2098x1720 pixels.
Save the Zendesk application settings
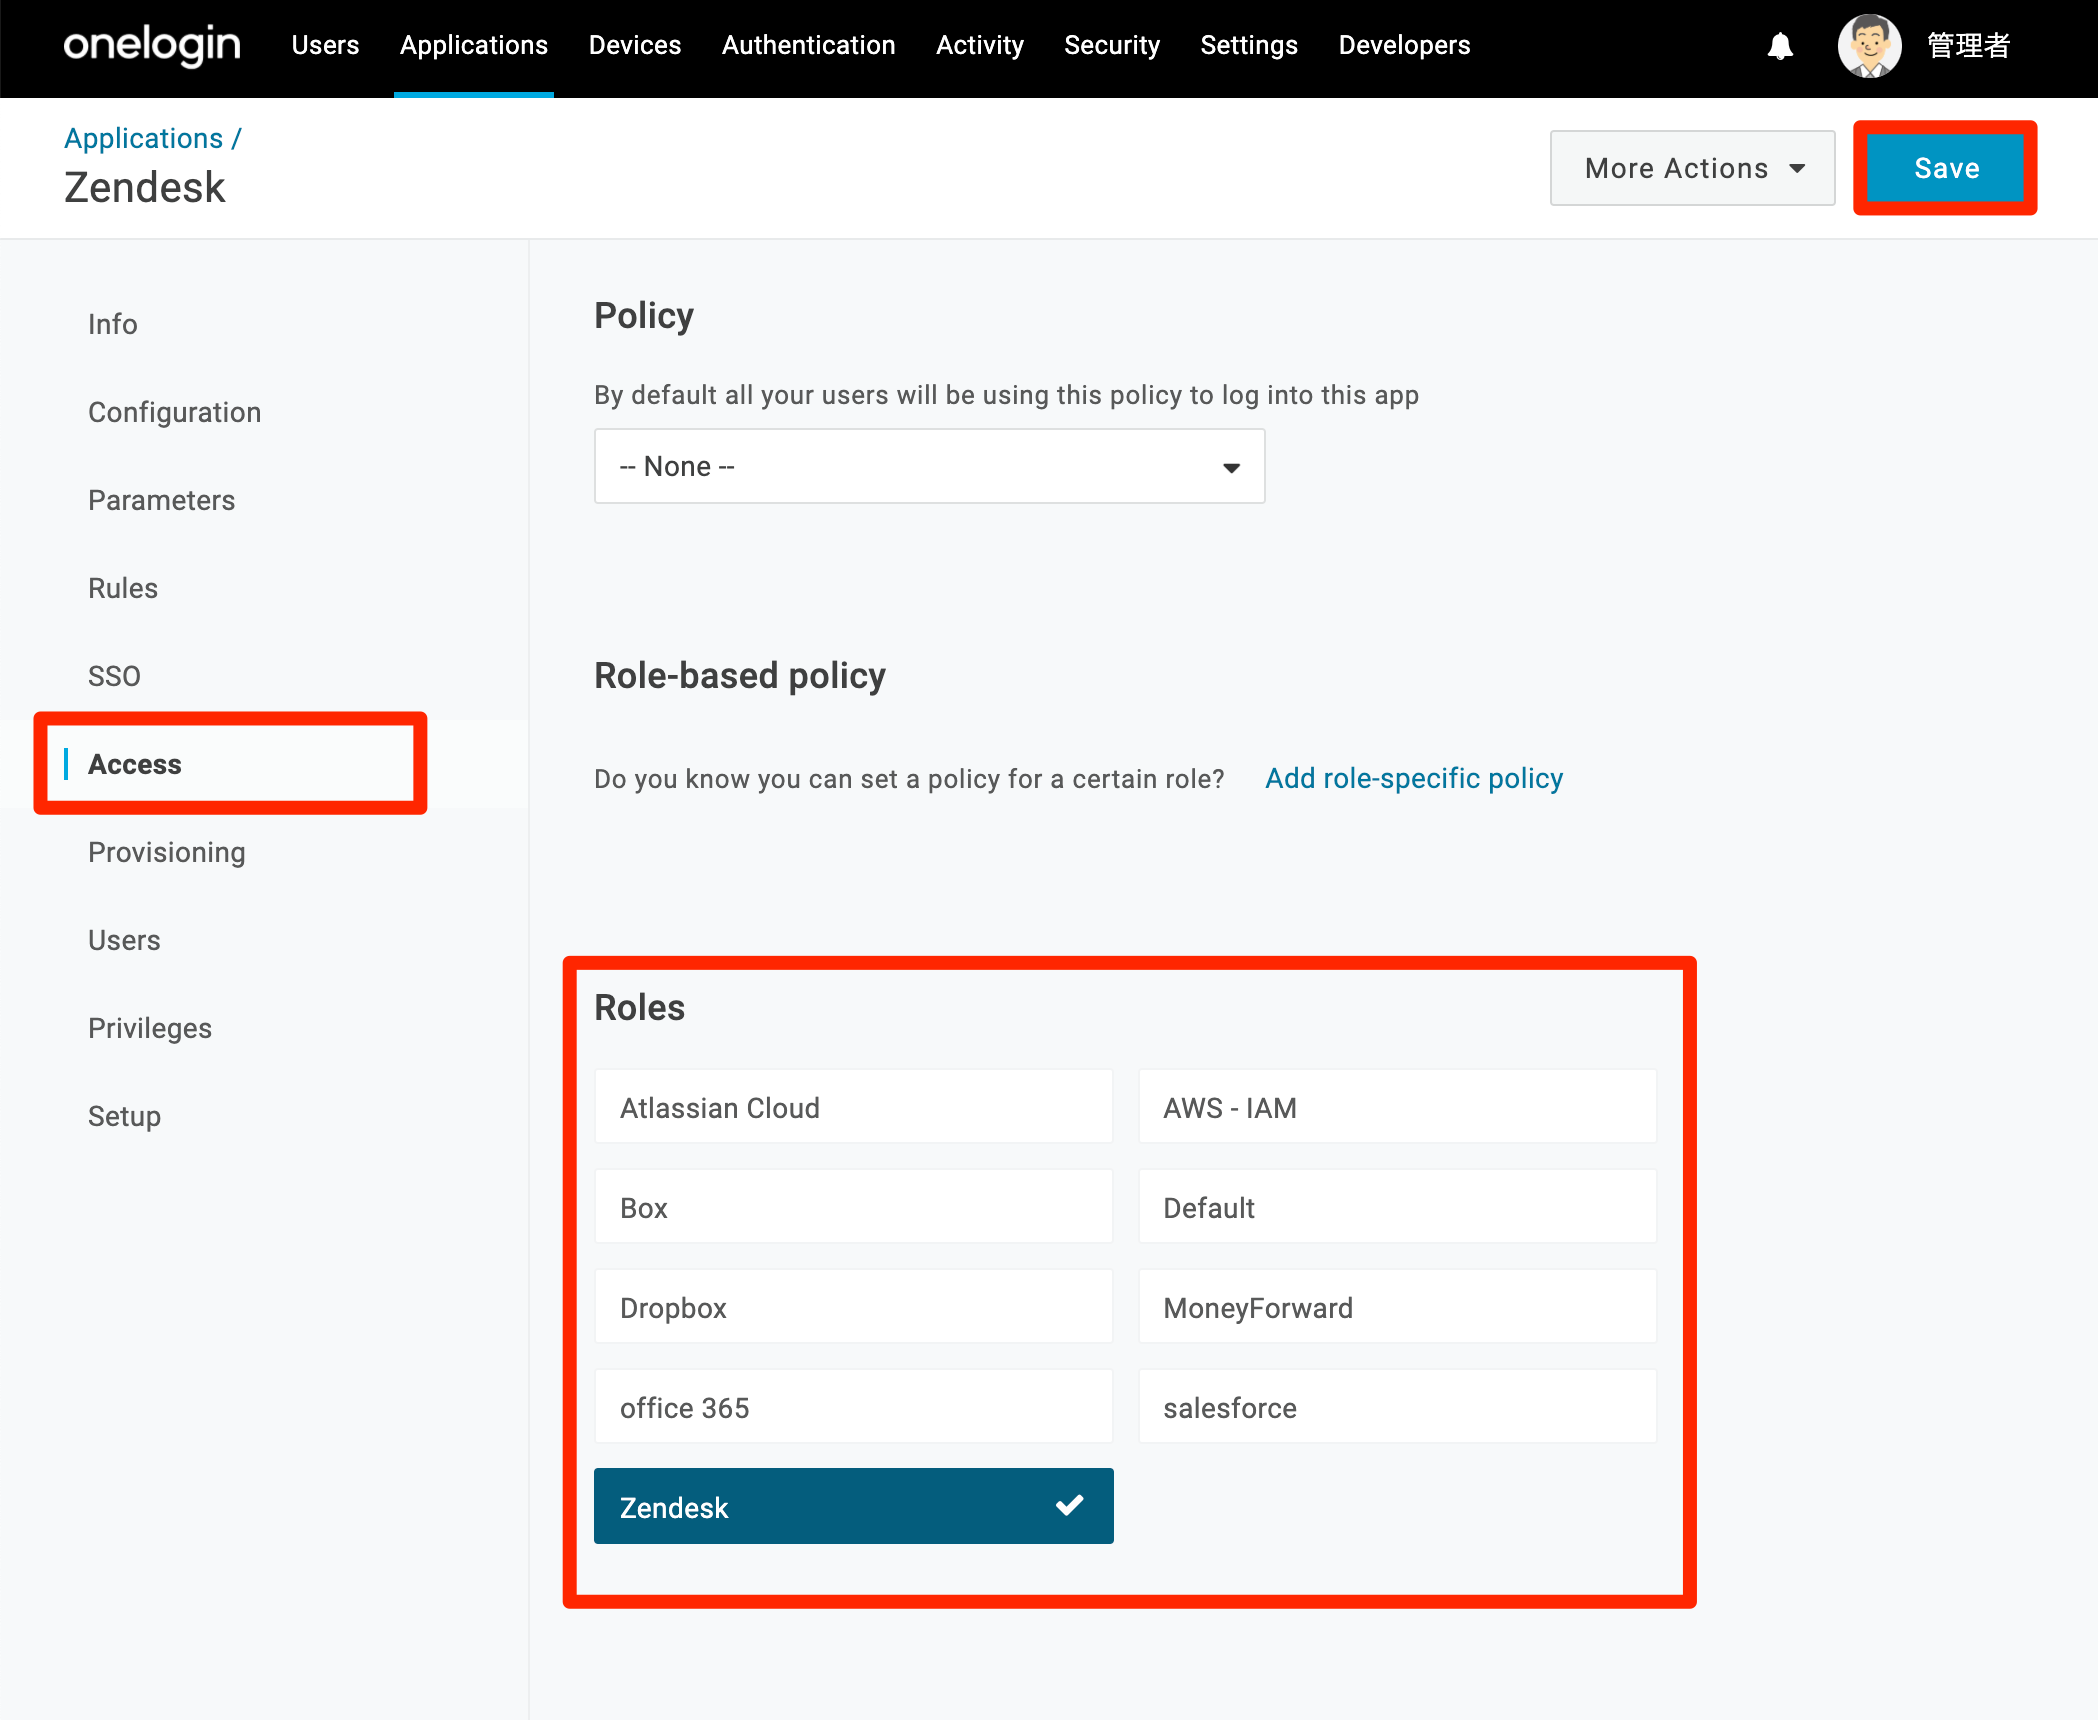[1946, 168]
